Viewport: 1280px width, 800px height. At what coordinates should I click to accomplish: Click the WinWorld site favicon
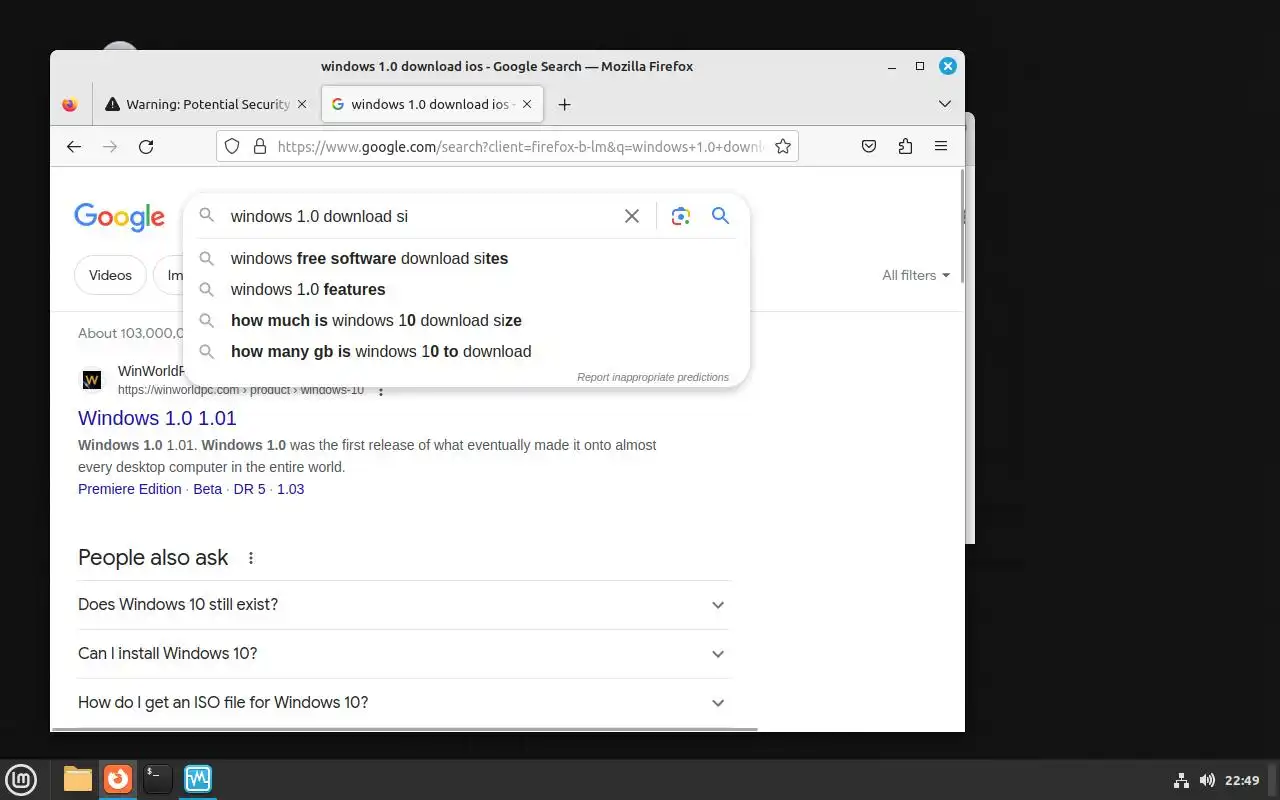pyautogui.click(x=92, y=380)
